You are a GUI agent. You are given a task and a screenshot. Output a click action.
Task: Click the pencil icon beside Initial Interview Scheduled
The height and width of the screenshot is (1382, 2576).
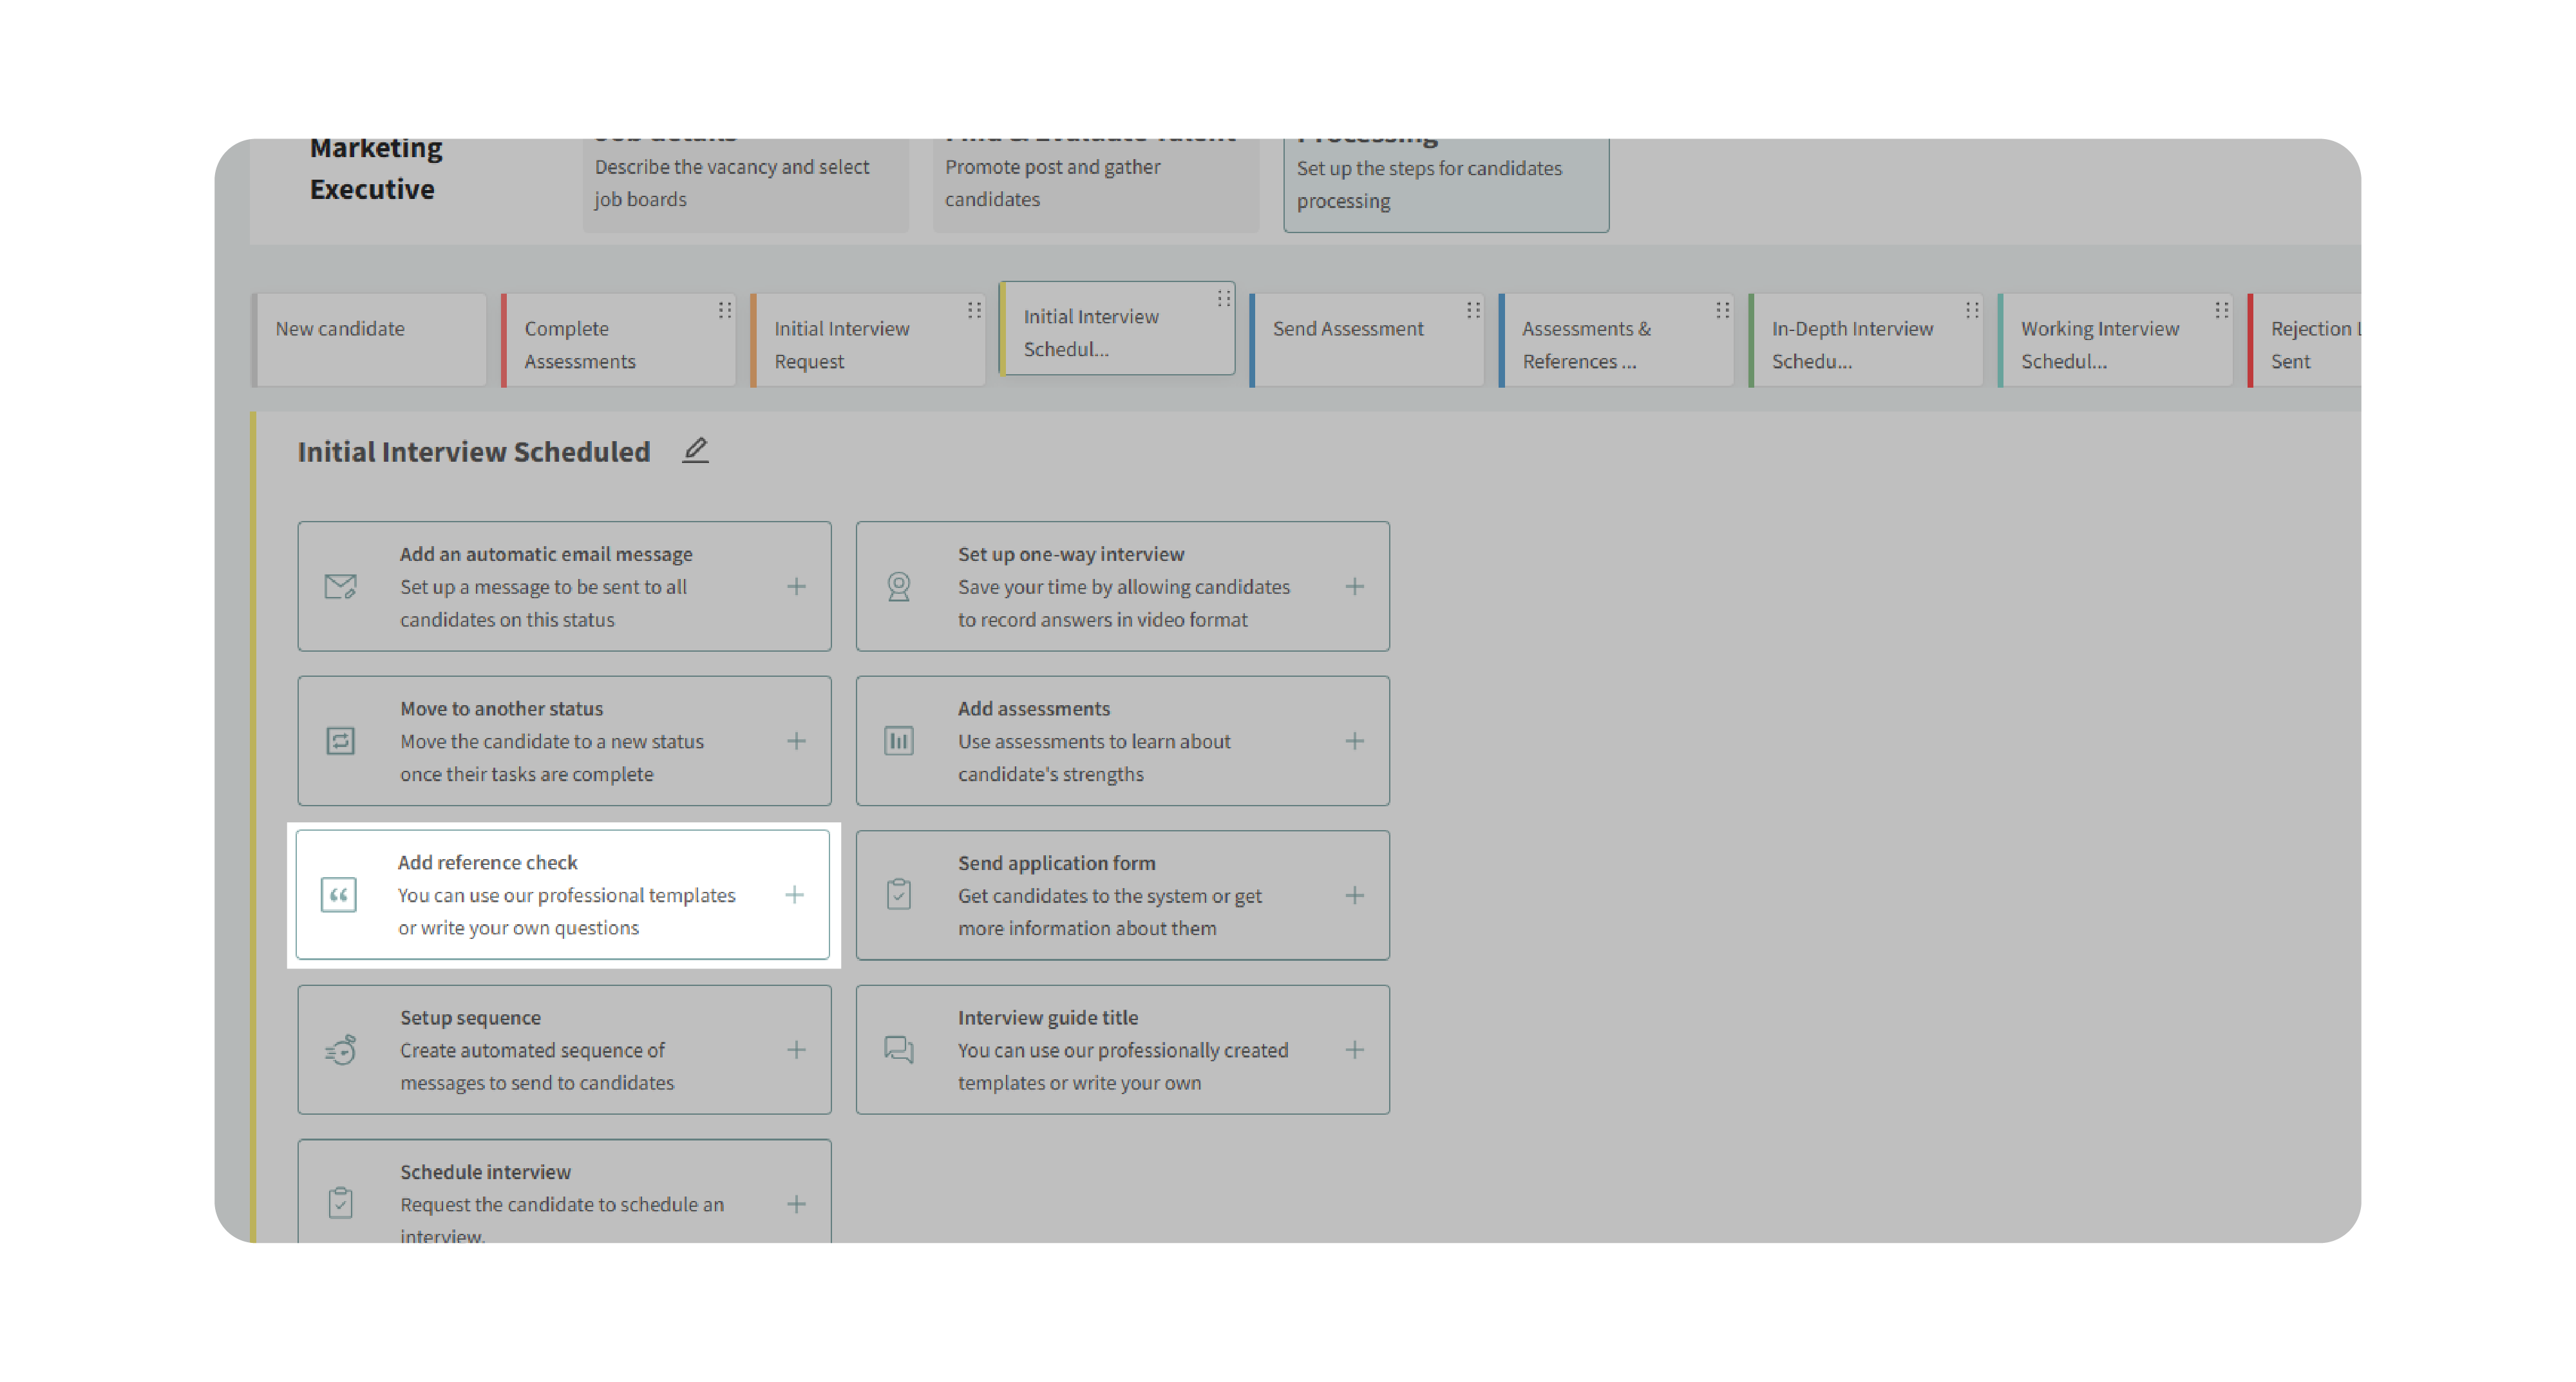pyautogui.click(x=695, y=450)
